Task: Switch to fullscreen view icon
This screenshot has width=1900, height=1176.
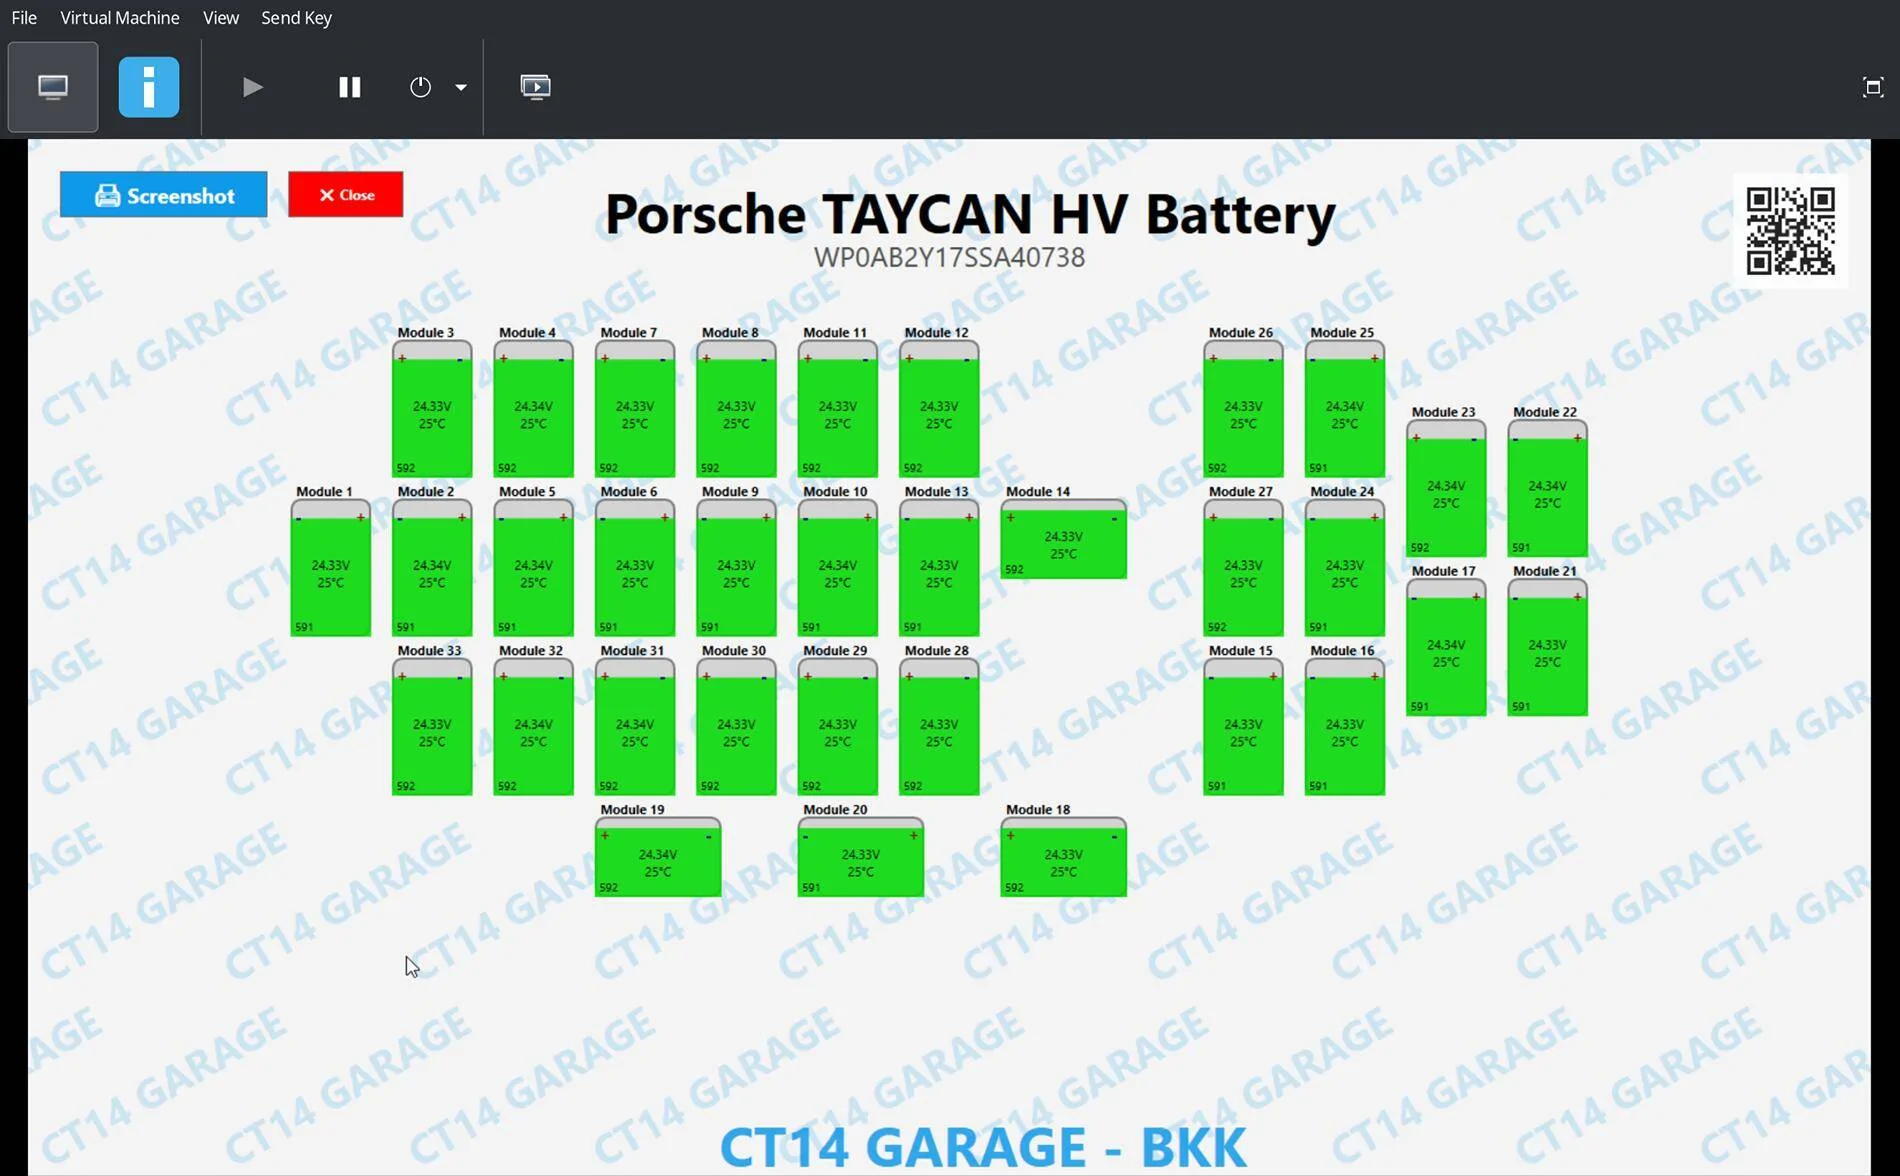Action: [x=1873, y=87]
